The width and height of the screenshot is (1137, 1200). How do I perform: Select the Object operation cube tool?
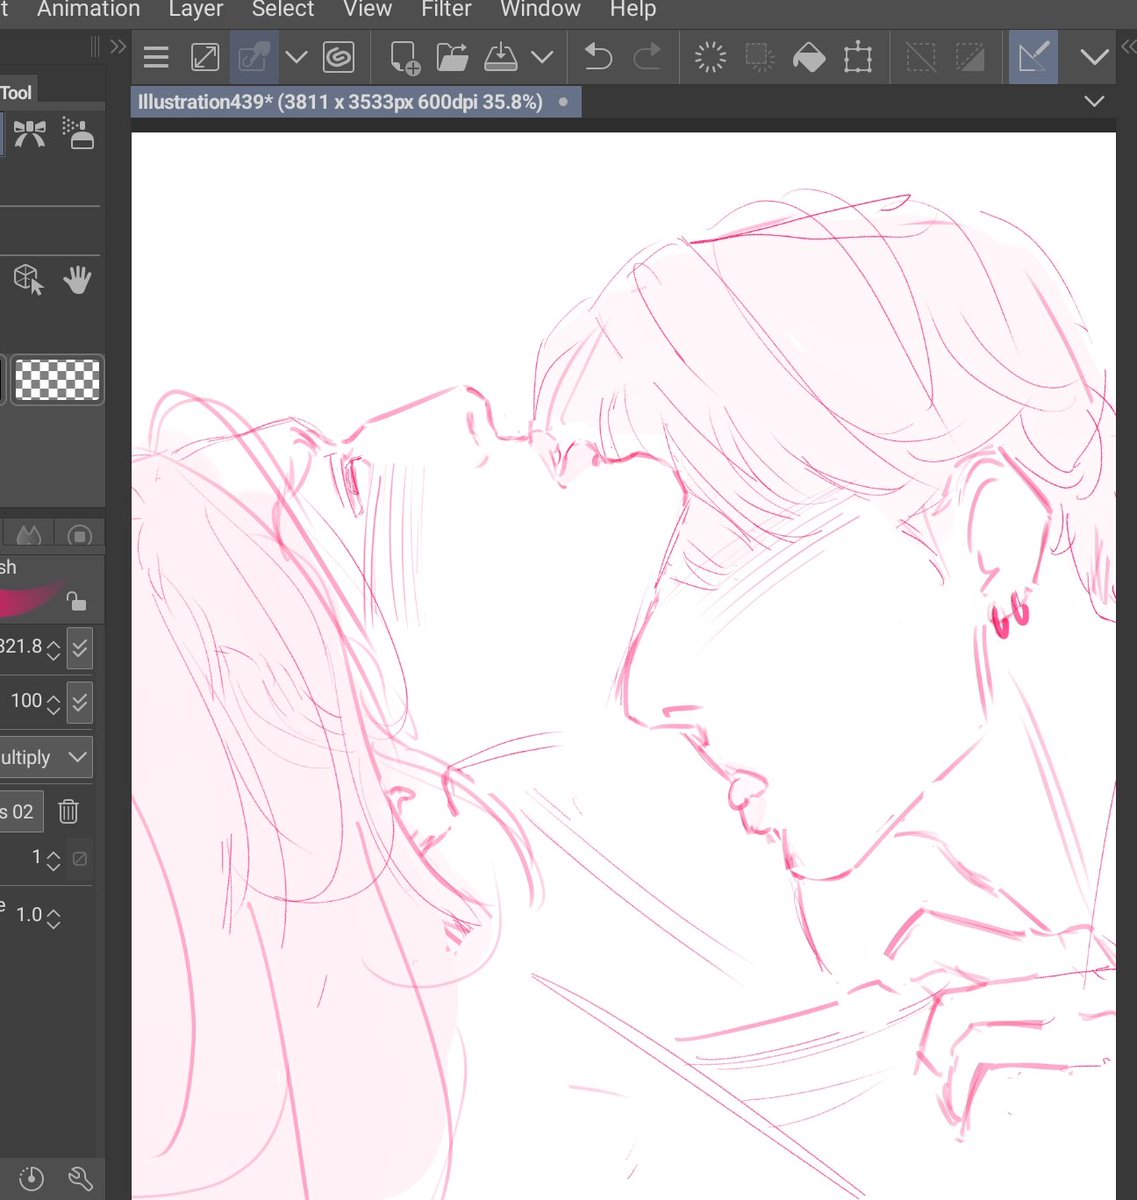tap(28, 280)
